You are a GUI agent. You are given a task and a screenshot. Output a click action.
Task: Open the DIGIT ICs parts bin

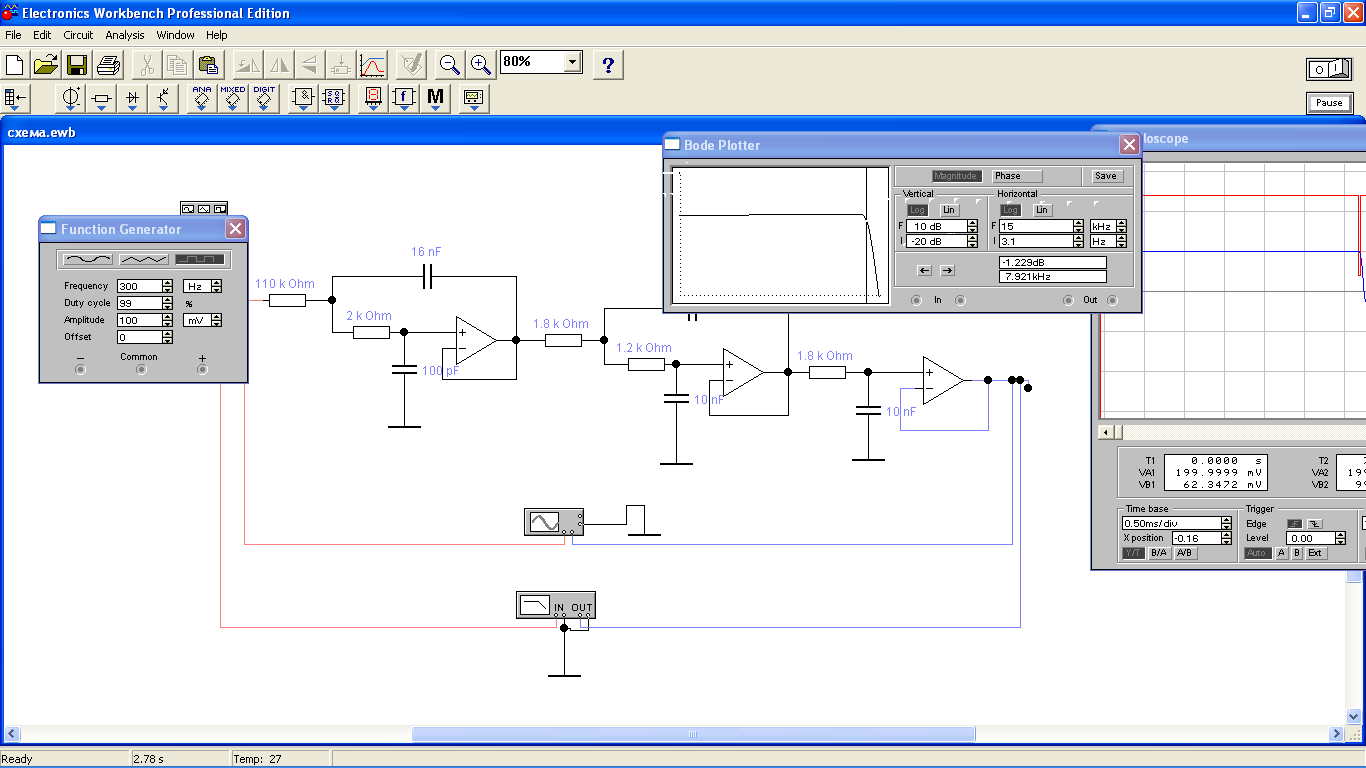(264, 98)
